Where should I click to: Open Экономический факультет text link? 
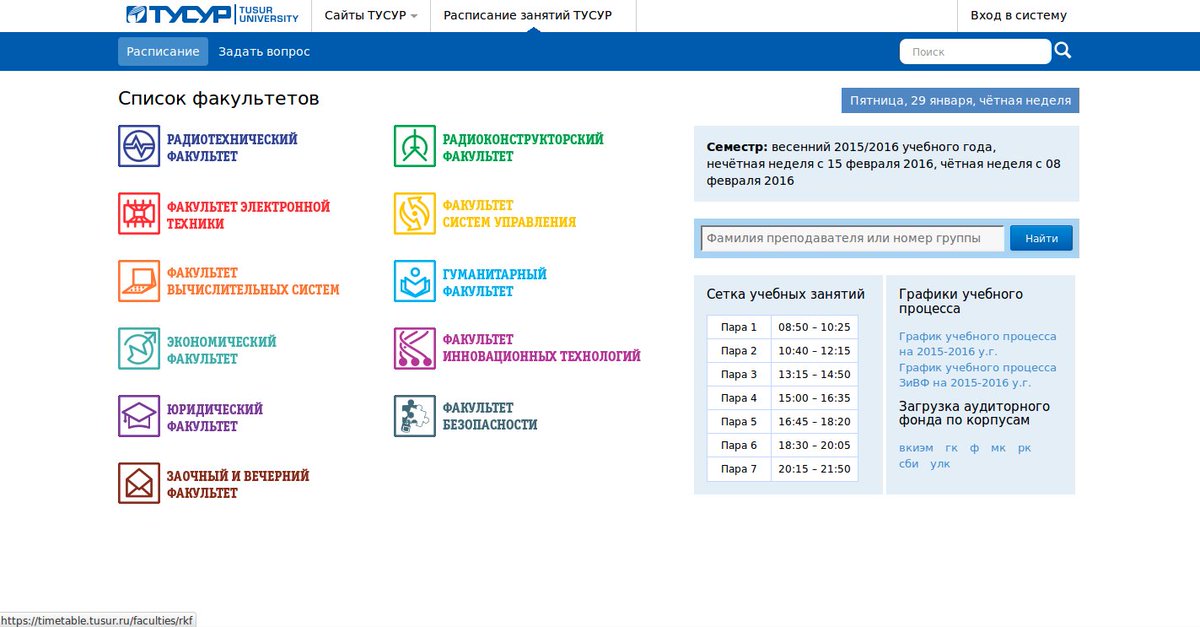point(221,350)
